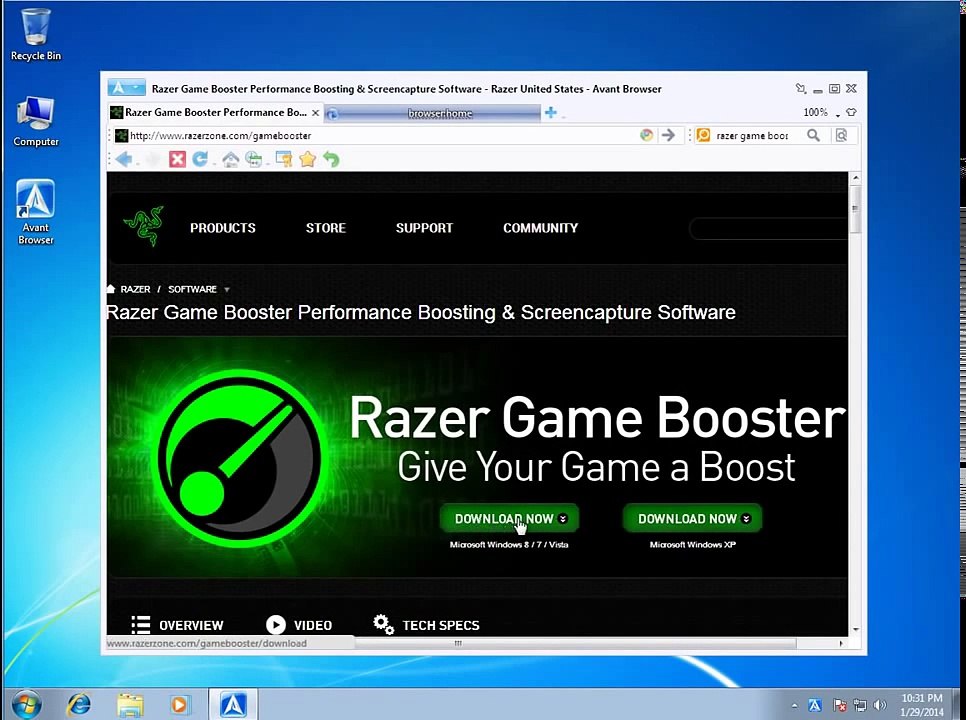Open the Avant Browser main menu button

(x=126, y=87)
